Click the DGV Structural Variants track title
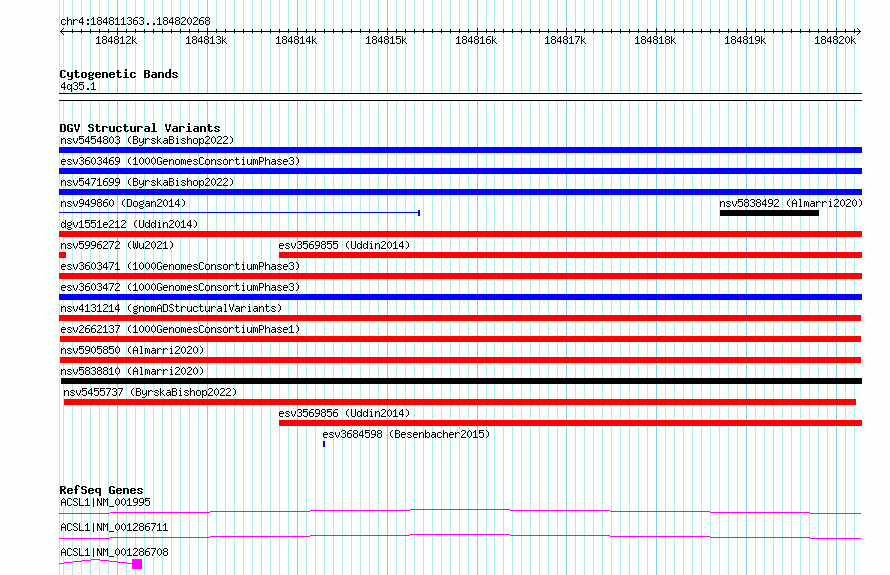This screenshot has width=890, height=575. pyautogui.click(x=140, y=128)
